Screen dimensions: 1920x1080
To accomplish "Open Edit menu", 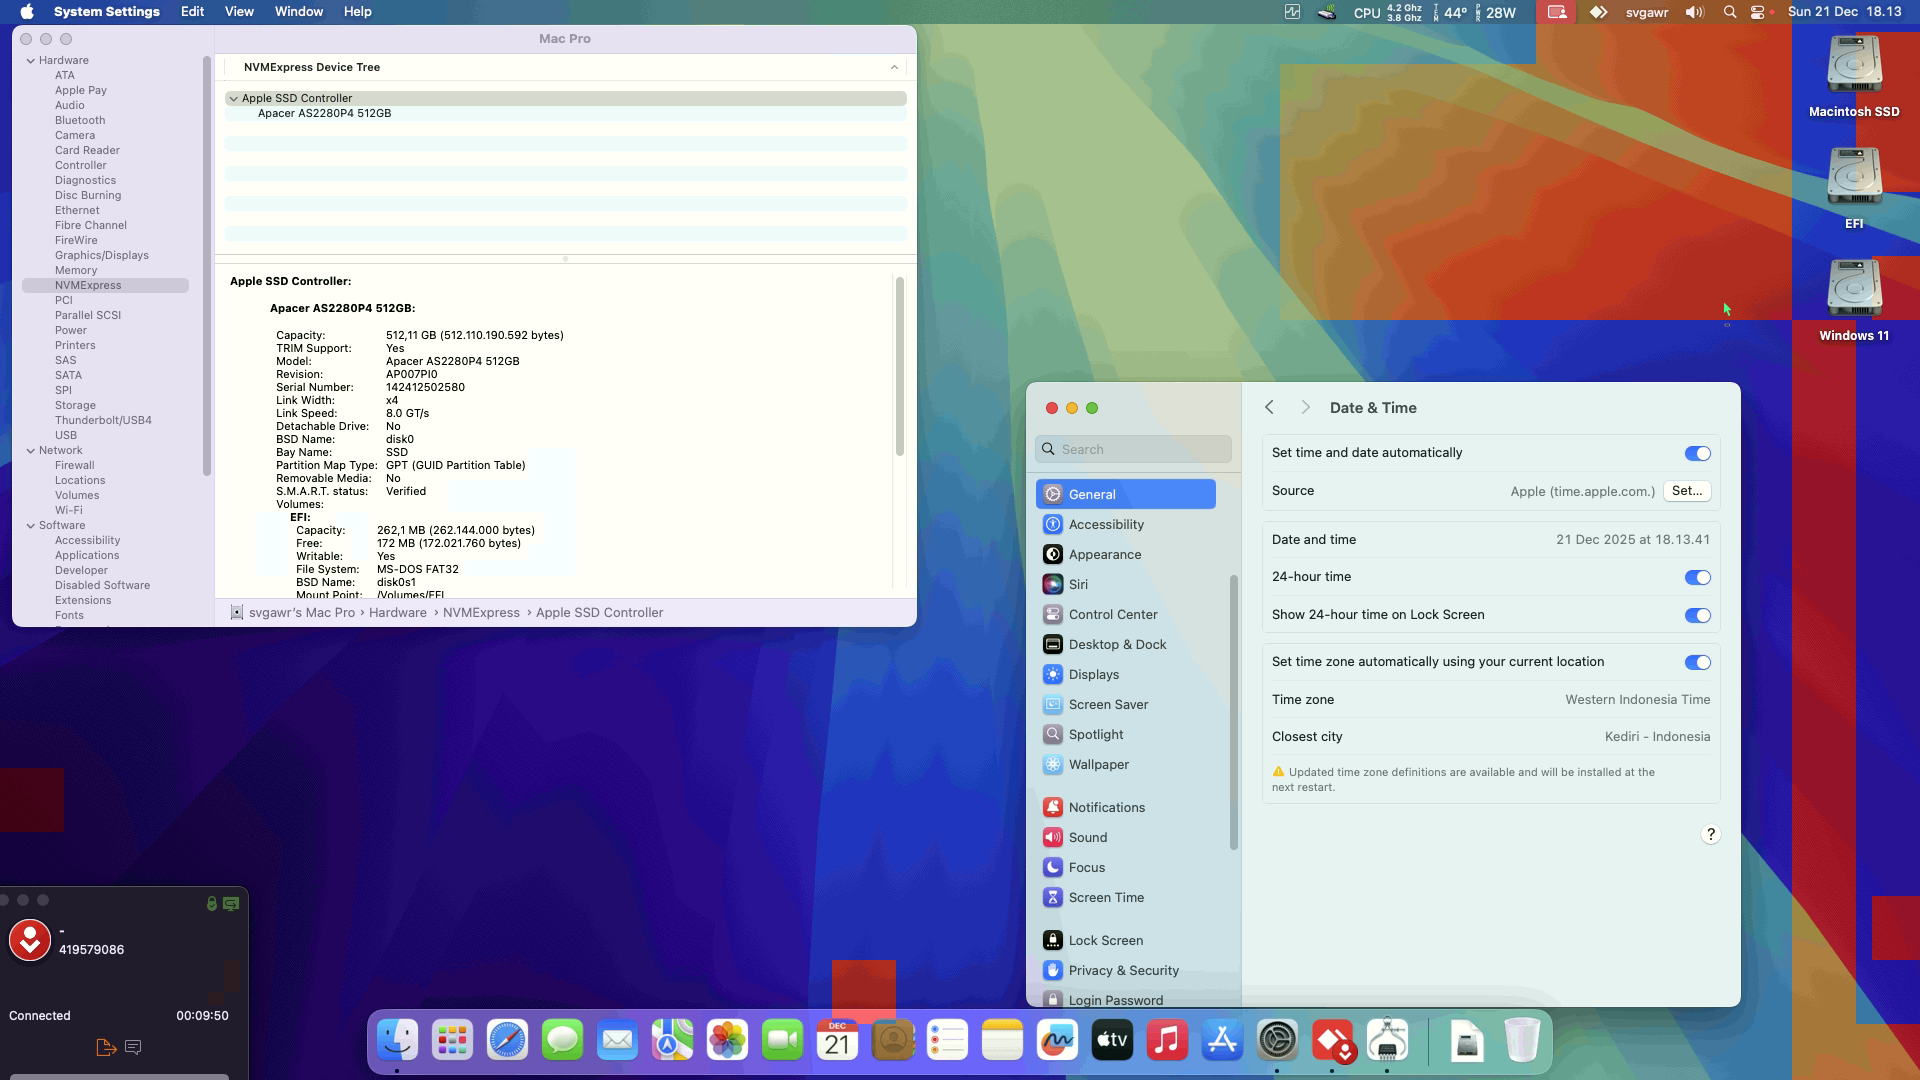I will pos(192,12).
